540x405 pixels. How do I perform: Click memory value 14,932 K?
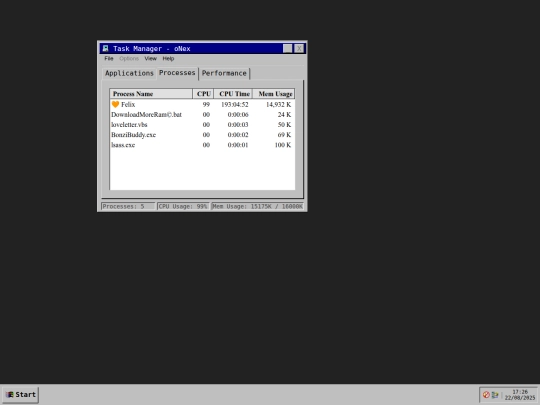click(279, 104)
